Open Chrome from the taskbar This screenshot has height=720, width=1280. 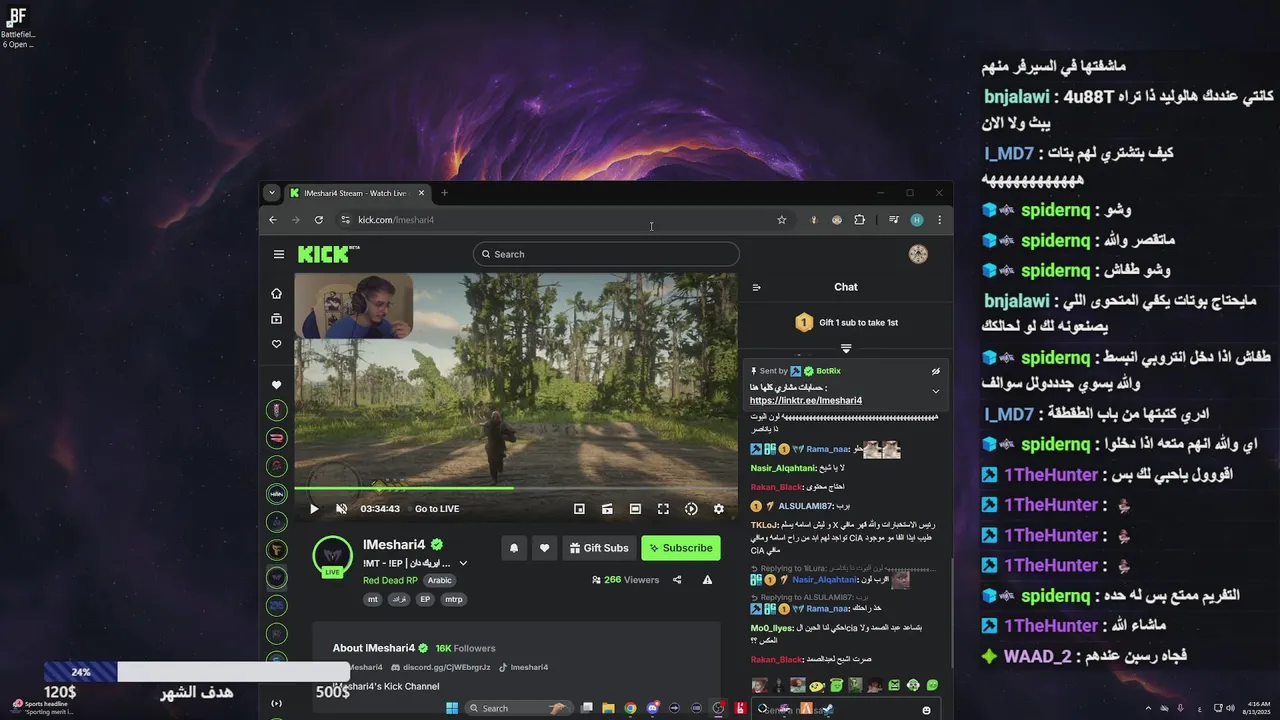(630, 708)
